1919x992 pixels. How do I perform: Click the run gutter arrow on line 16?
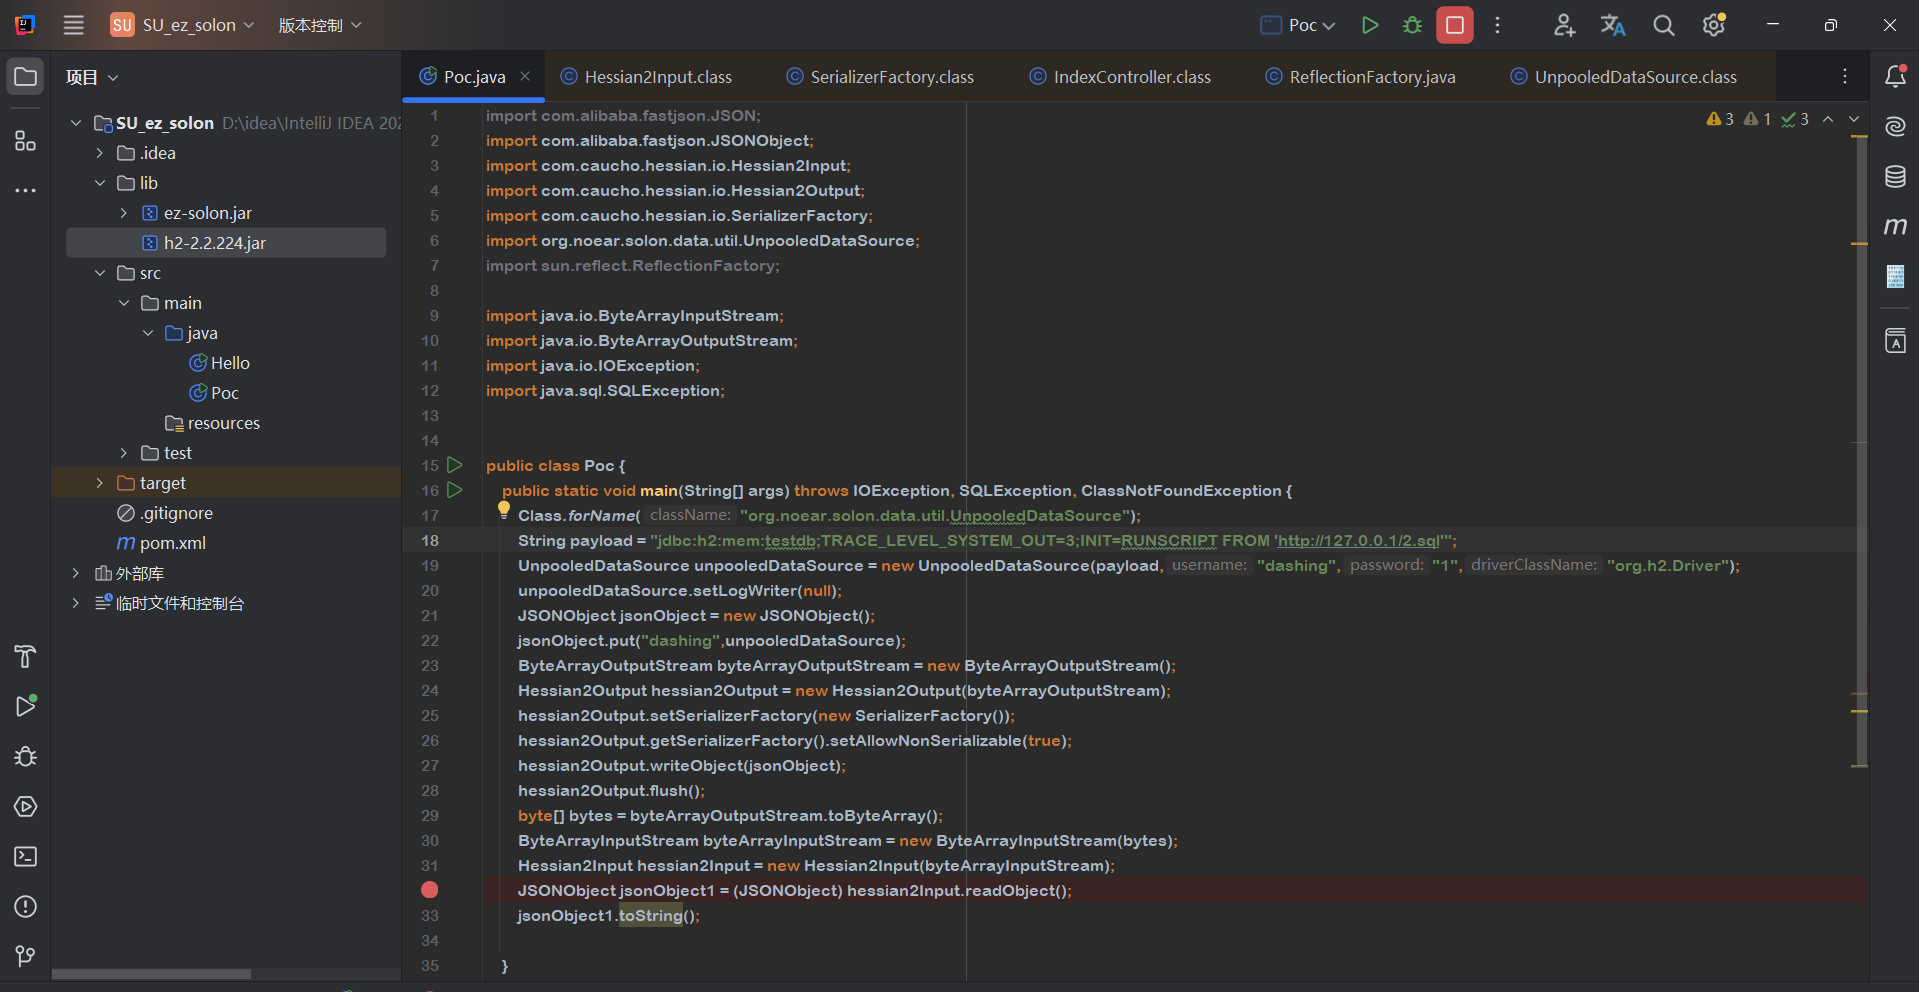455,490
